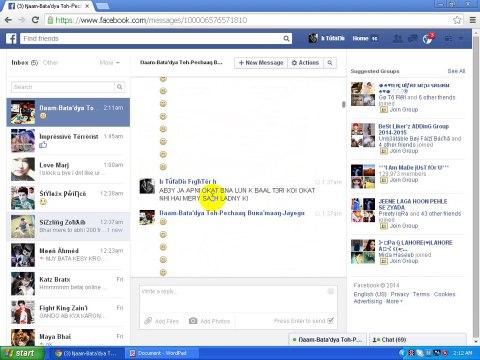Open the Fight King Zain'i conversation
Screen dimensions: 480x360
68,312
